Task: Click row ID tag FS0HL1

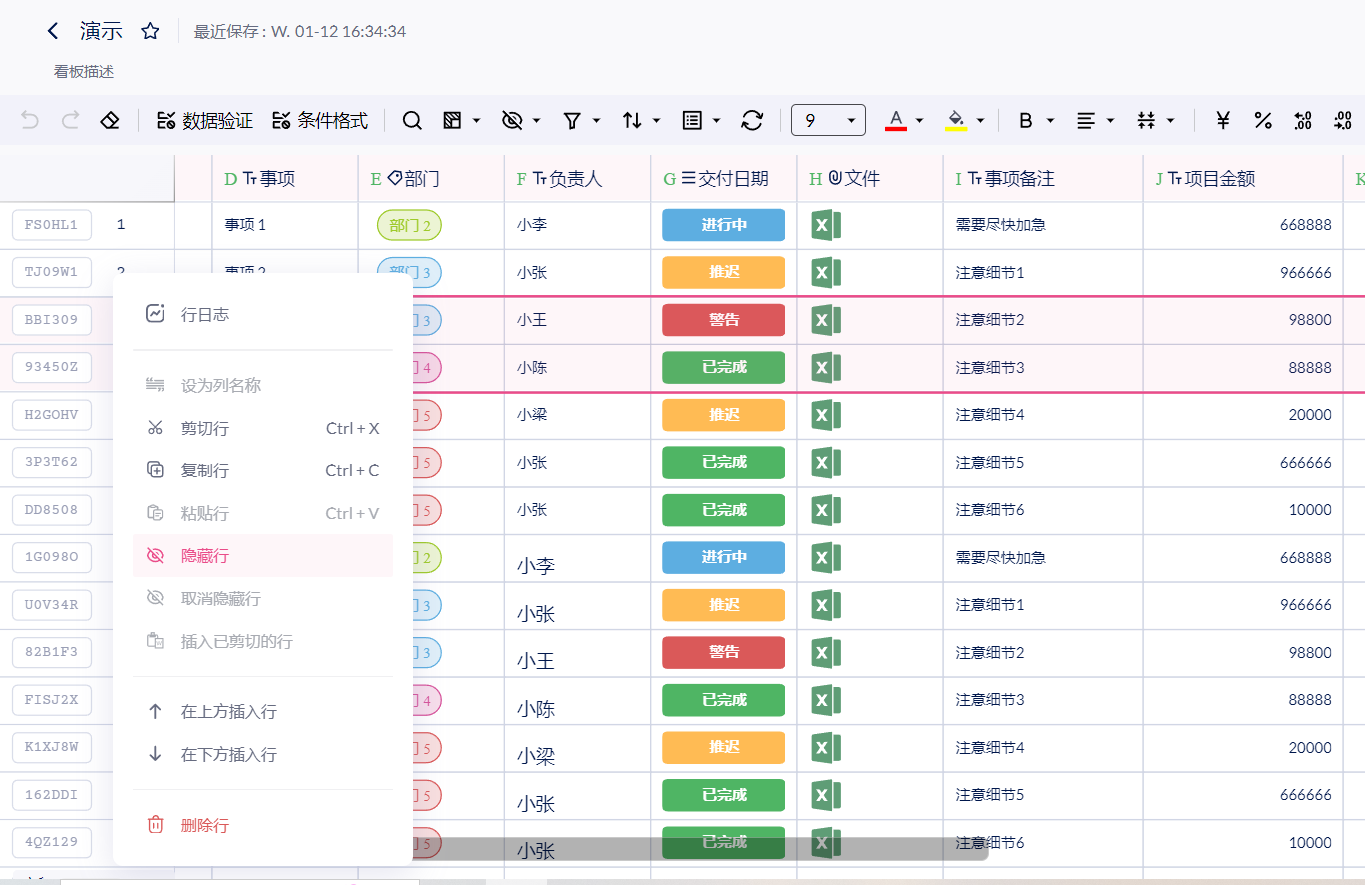Action: [x=52, y=225]
